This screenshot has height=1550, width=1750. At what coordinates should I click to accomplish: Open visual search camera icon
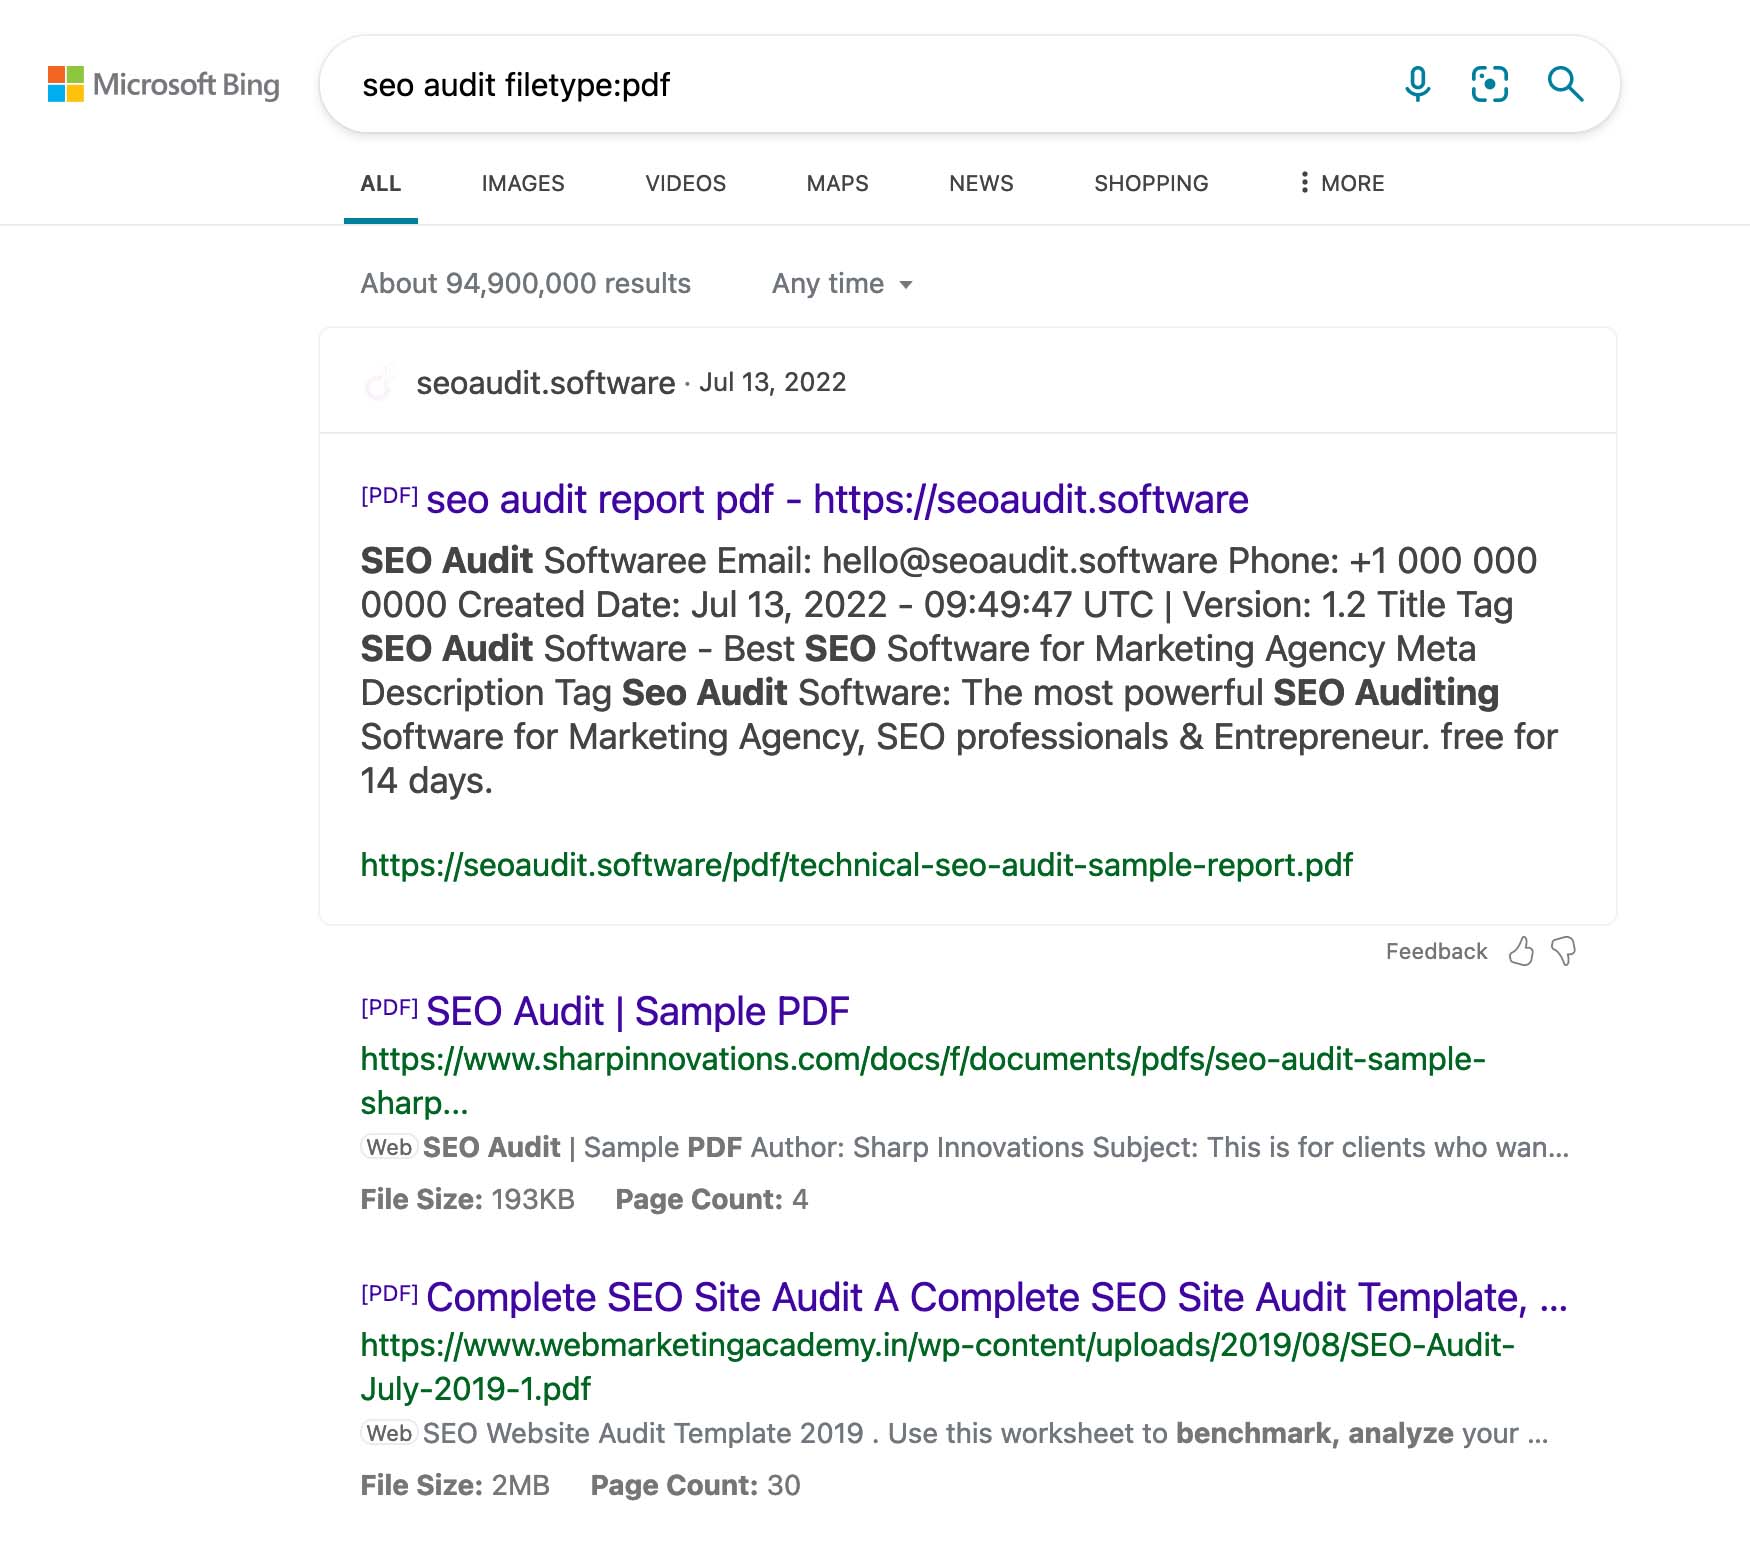pos(1490,84)
